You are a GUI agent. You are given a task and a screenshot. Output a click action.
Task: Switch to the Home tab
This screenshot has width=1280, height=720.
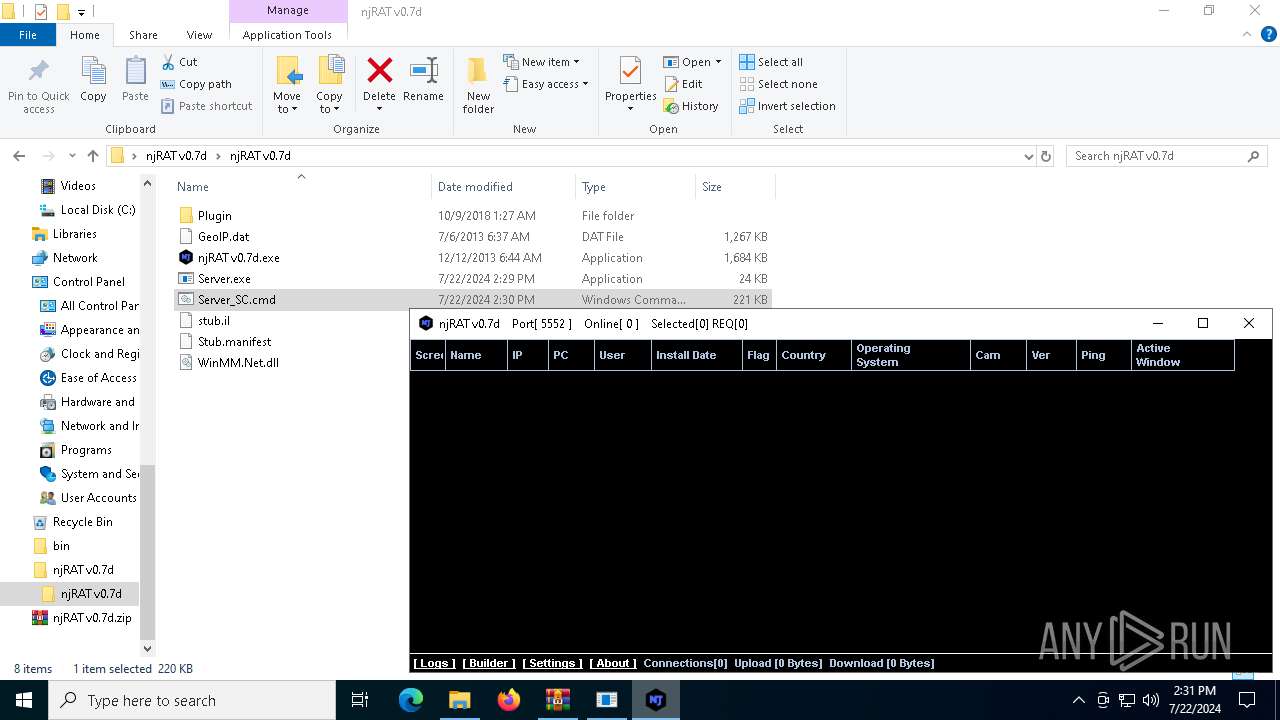click(85, 34)
